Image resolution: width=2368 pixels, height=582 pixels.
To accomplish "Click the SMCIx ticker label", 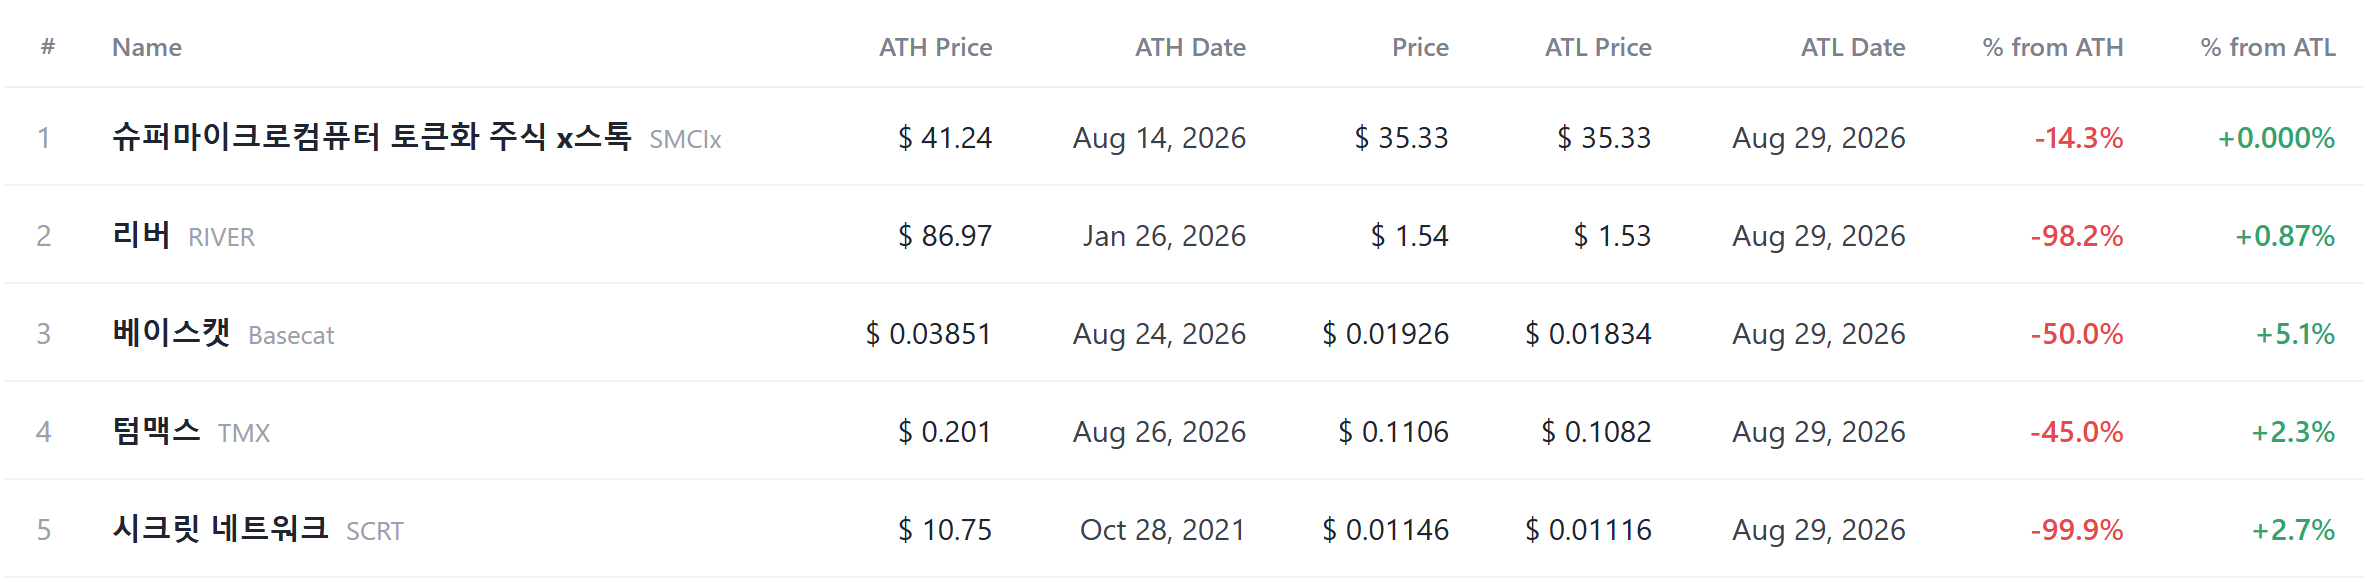I will click(685, 139).
